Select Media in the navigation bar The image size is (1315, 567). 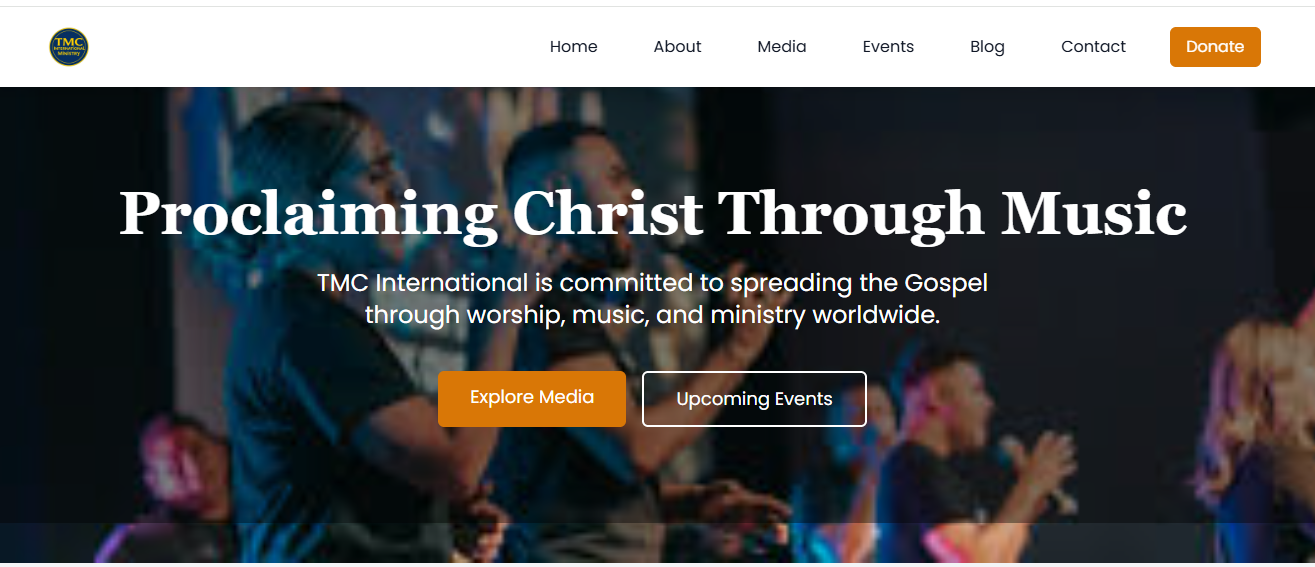[x=782, y=47]
